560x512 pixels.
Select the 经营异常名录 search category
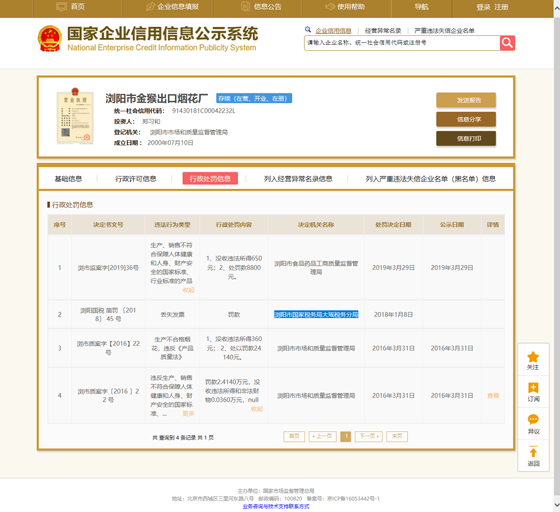coord(383,30)
